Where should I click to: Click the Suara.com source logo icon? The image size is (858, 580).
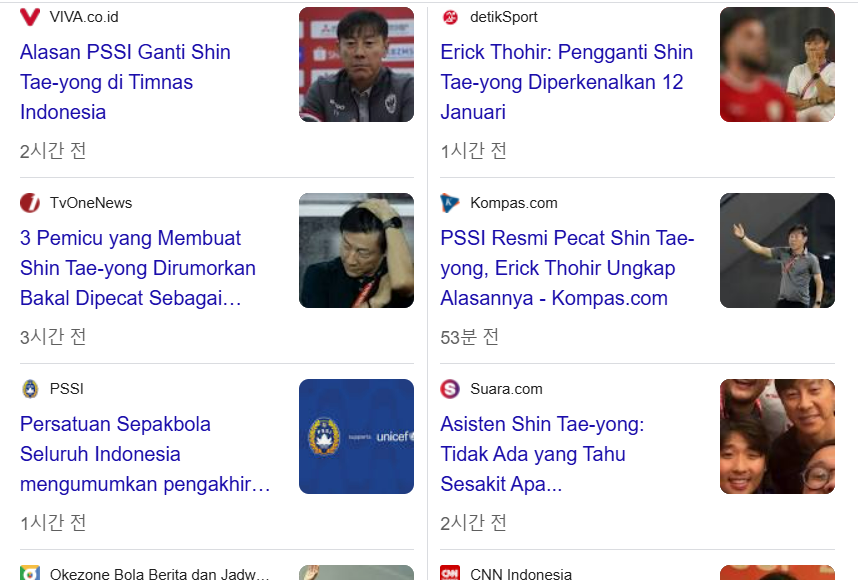click(451, 389)
